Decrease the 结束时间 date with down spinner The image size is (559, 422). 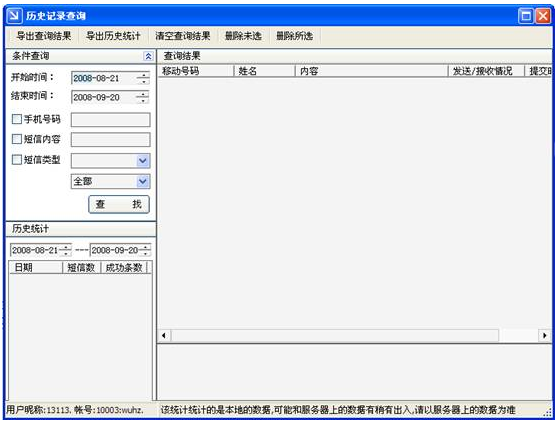pyautogui.click(x=144, y=101)
